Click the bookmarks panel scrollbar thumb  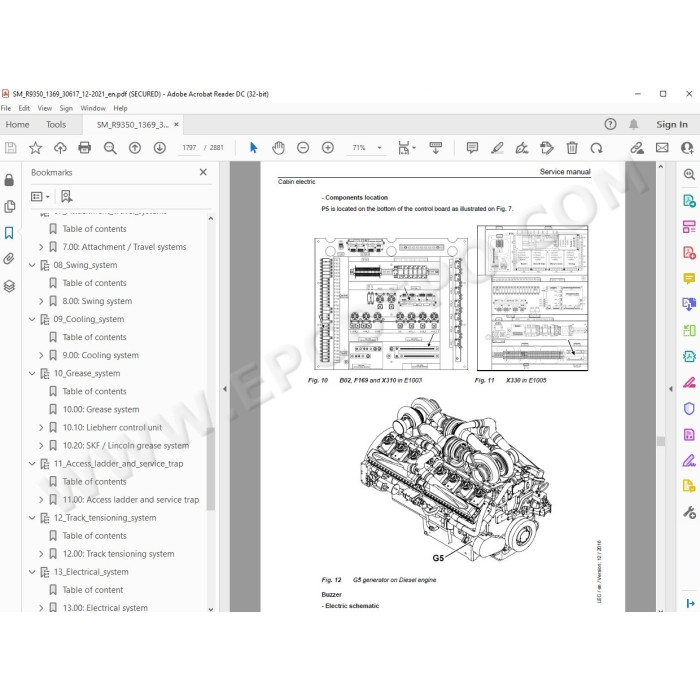[x=211, y=469]
